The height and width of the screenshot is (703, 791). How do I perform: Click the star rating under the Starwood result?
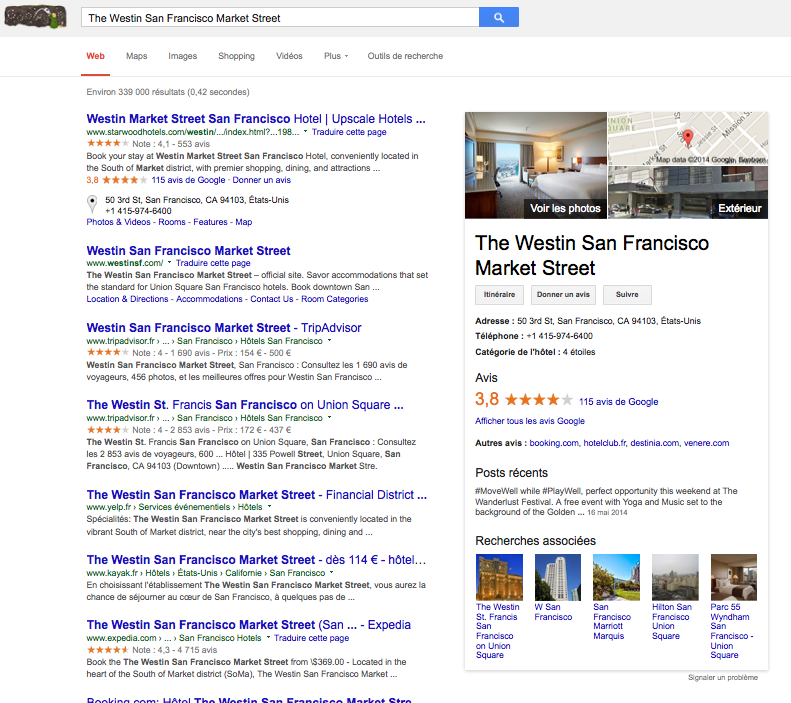click(x=107, y=144)
